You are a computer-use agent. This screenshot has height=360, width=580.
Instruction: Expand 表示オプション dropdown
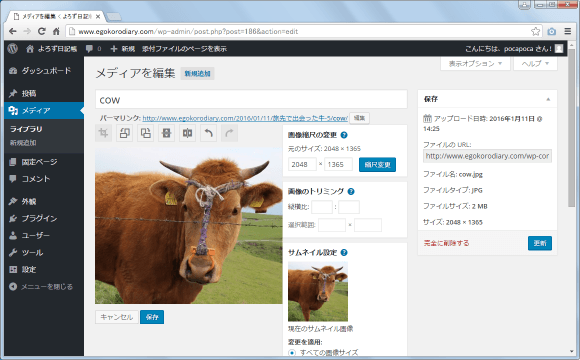point(475,64)
